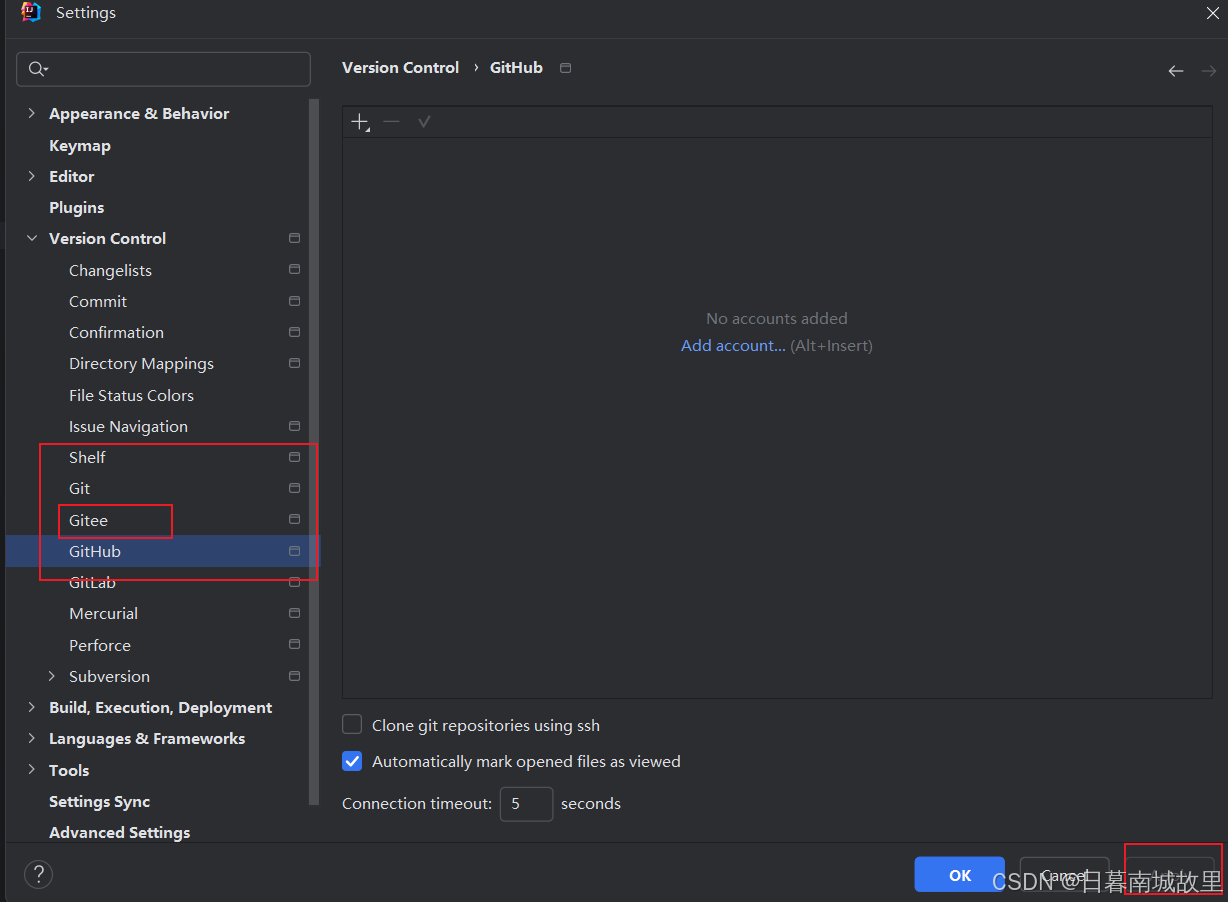Click the 'No accounts added' text
1228x902 pixels.
(x=777, y=318)
